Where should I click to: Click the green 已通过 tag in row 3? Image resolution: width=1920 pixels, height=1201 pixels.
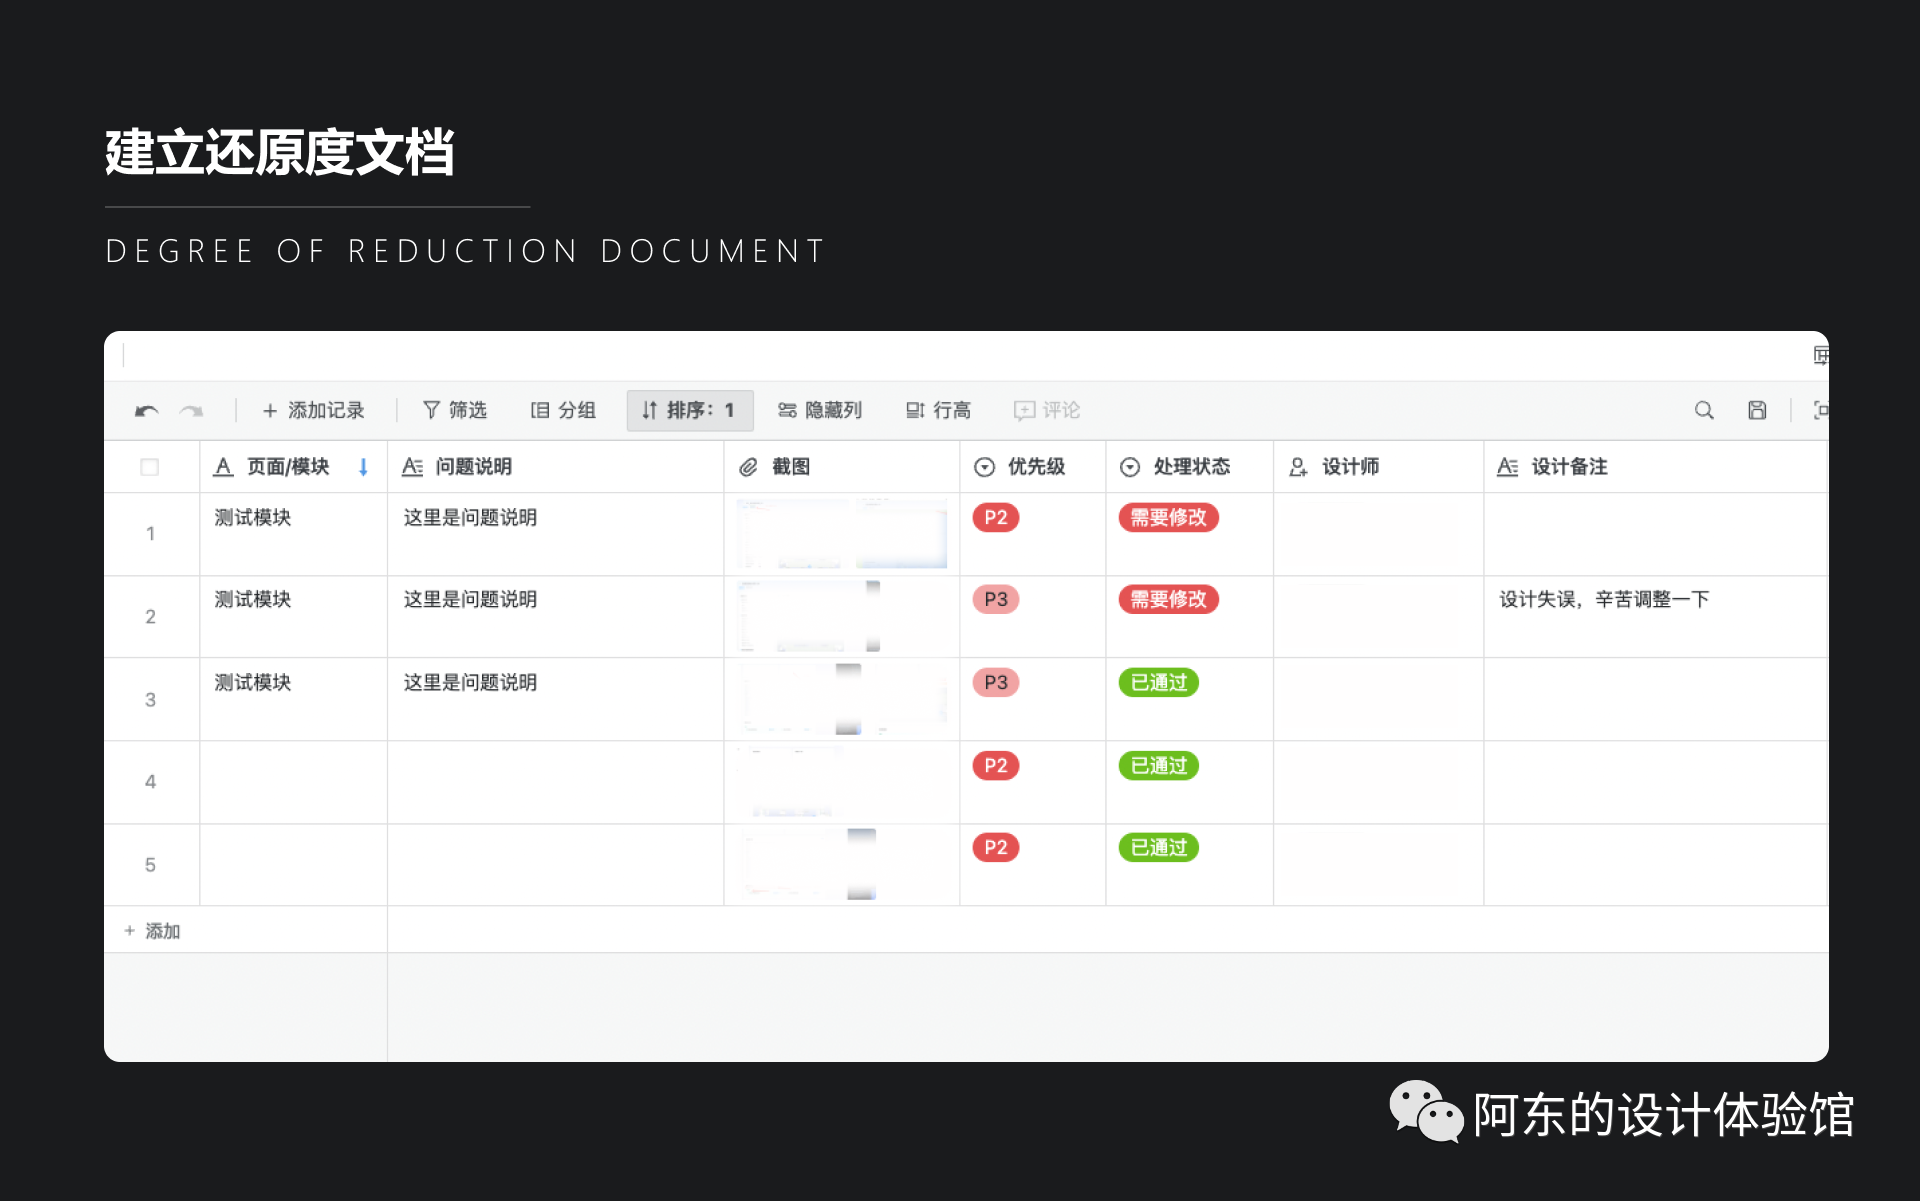1158,682
